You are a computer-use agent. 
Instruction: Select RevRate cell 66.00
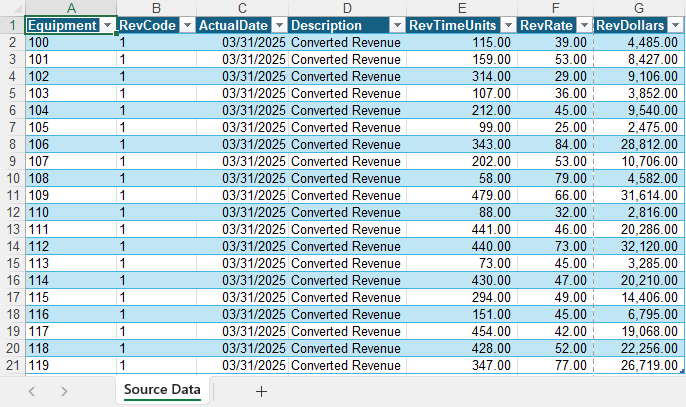tap(555, 195)
